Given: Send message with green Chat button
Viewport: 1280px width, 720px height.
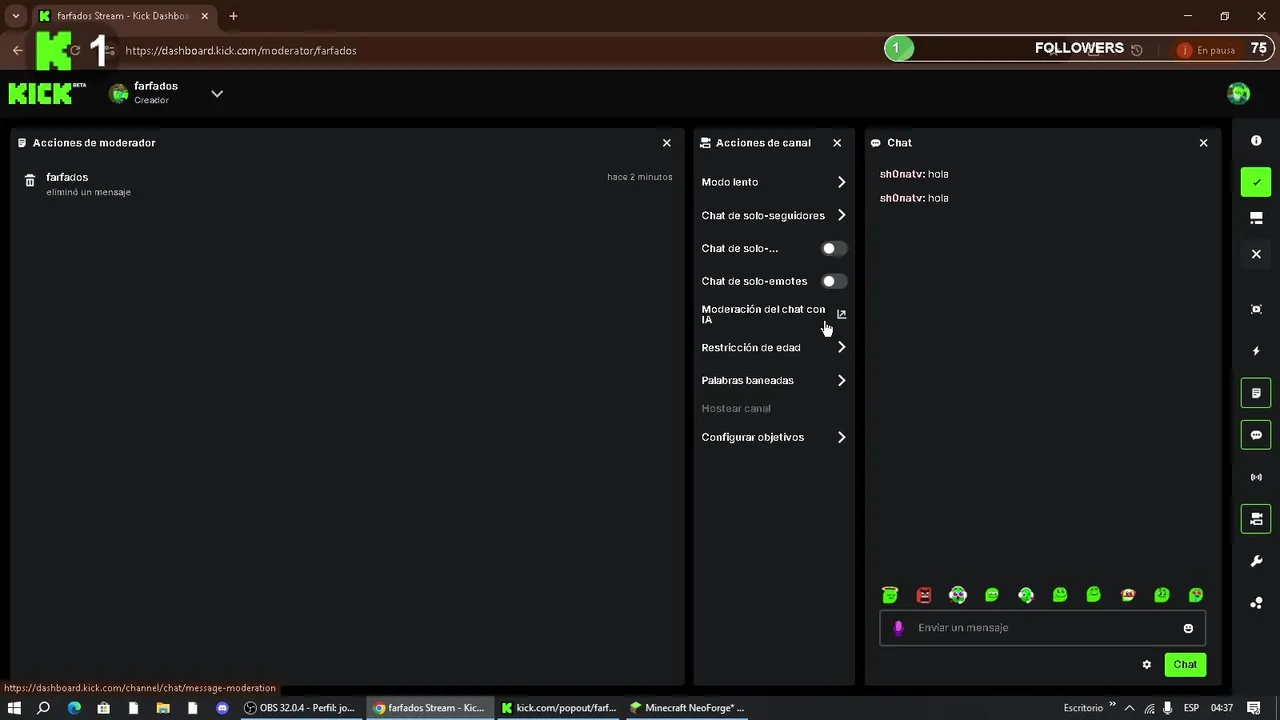Looking at the screenshot, I should pos(1185,664).
